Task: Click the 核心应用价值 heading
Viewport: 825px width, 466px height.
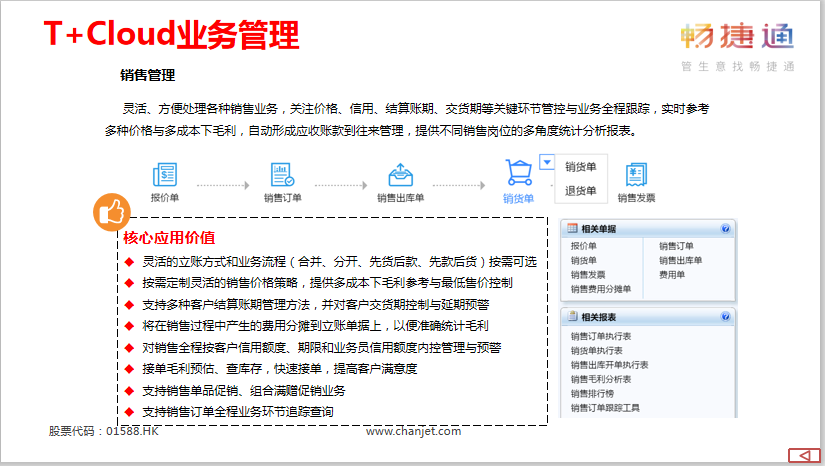Action: pos(169,238)
